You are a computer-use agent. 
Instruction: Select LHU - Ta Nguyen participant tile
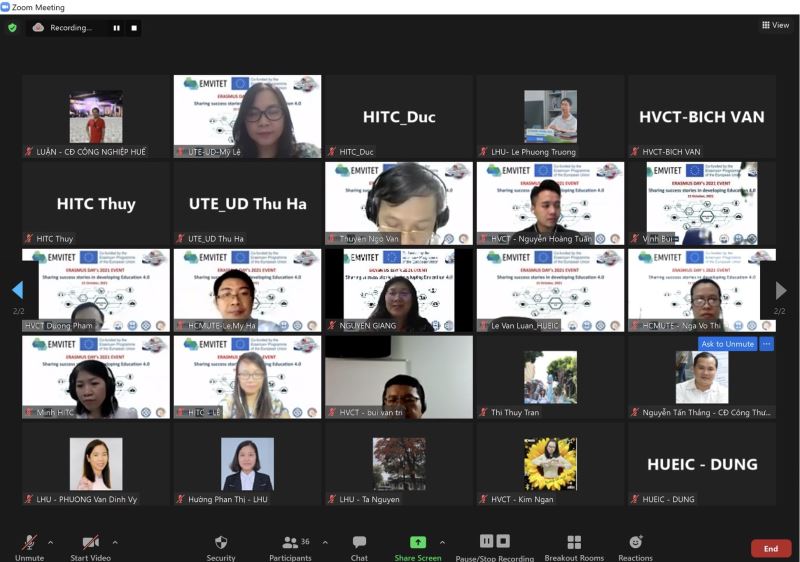click(x=399, y=464)
